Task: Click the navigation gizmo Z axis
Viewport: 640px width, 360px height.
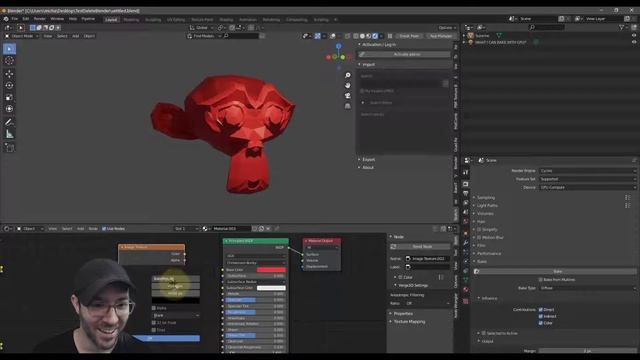Action: [x=338, y=47]
